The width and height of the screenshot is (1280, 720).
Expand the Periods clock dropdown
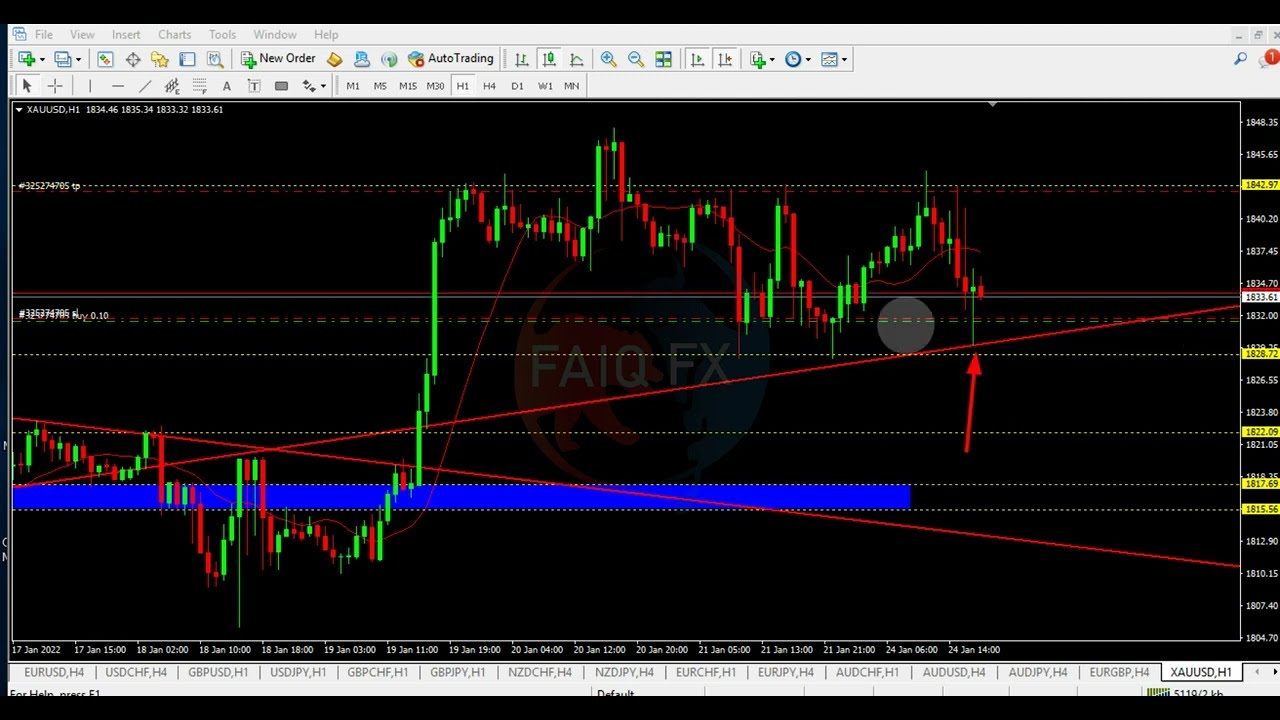[x=807, y=60]
